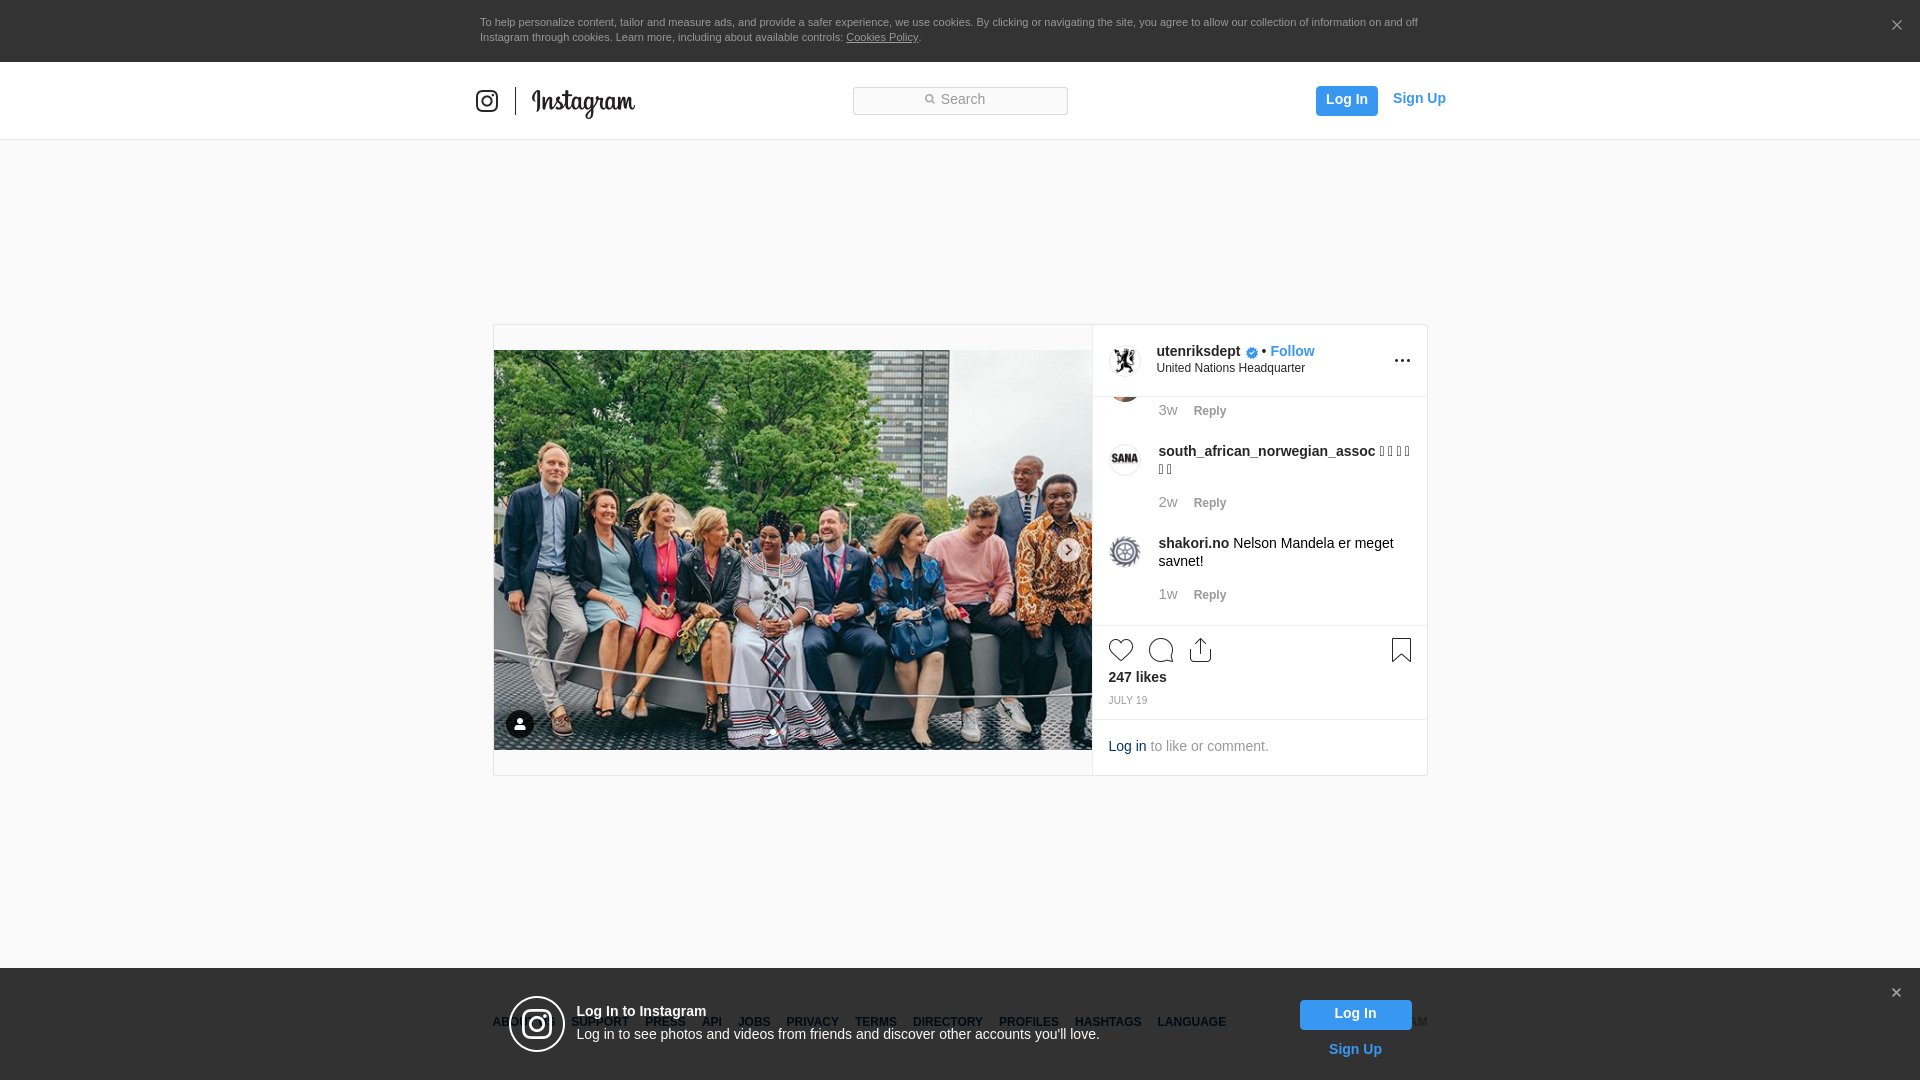Open the bottom banner Sign Up link
This screenshot has height=1080, width=1920.
pyautogui.click(x=1355, y=1049)
